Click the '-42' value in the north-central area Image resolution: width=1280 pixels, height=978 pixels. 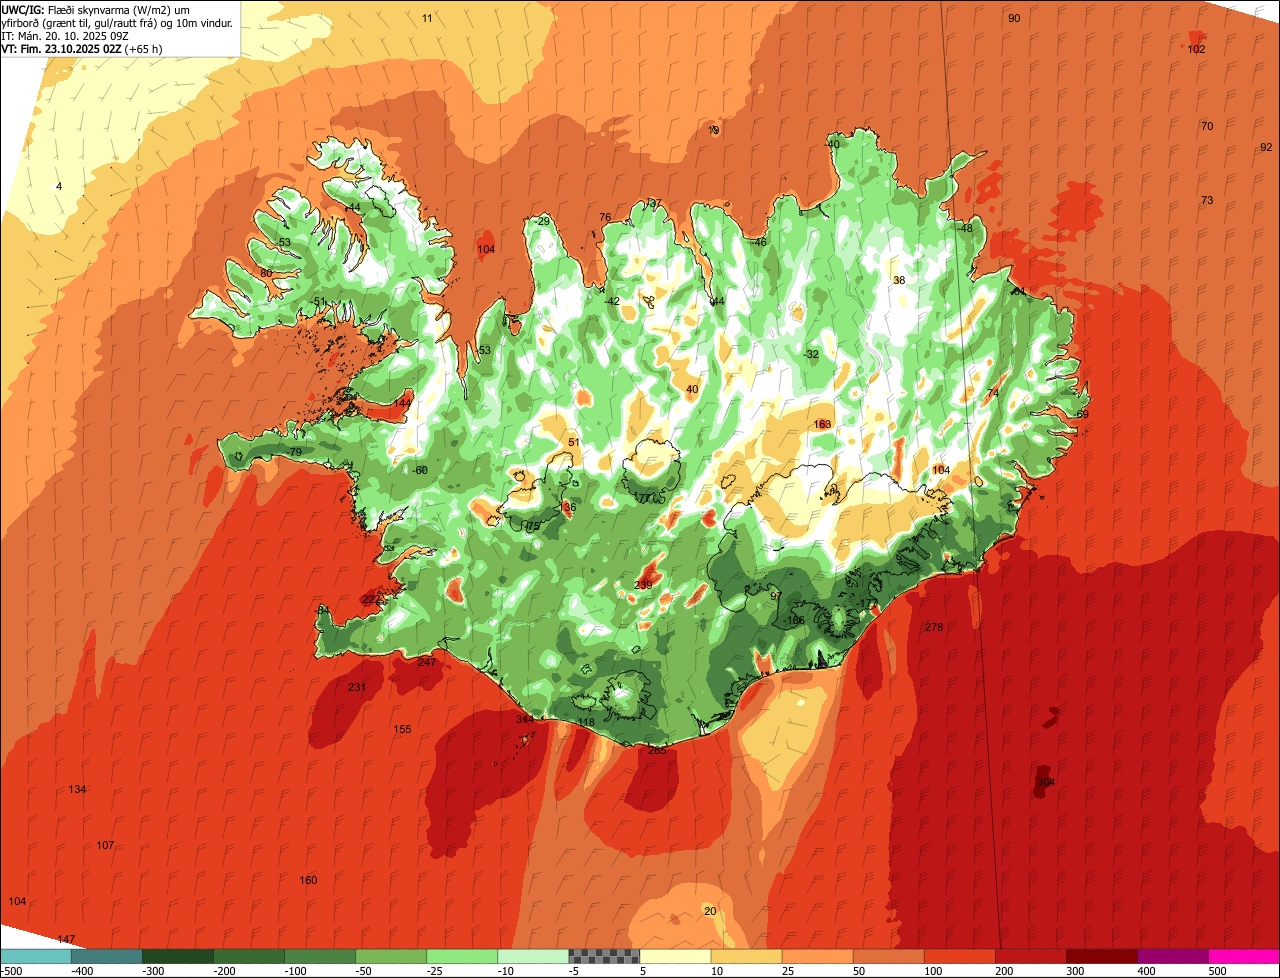point(612,301)
